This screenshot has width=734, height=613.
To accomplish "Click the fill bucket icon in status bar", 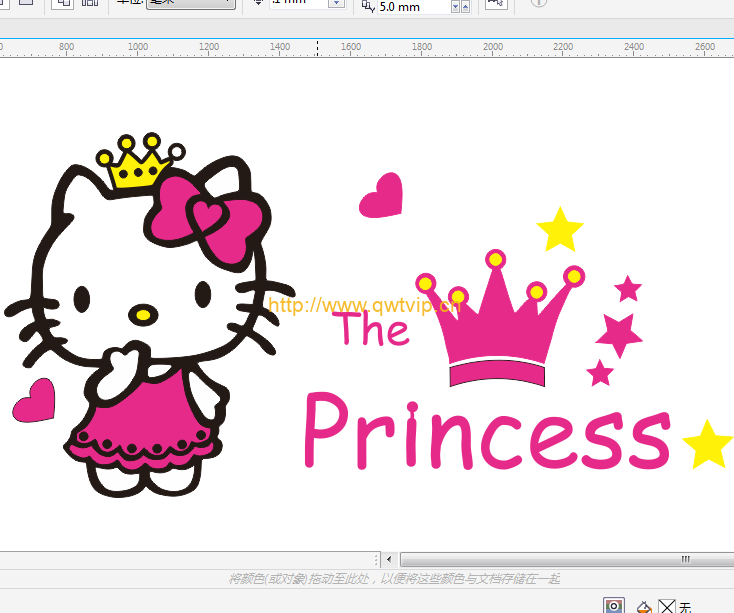I will point(645,607).
